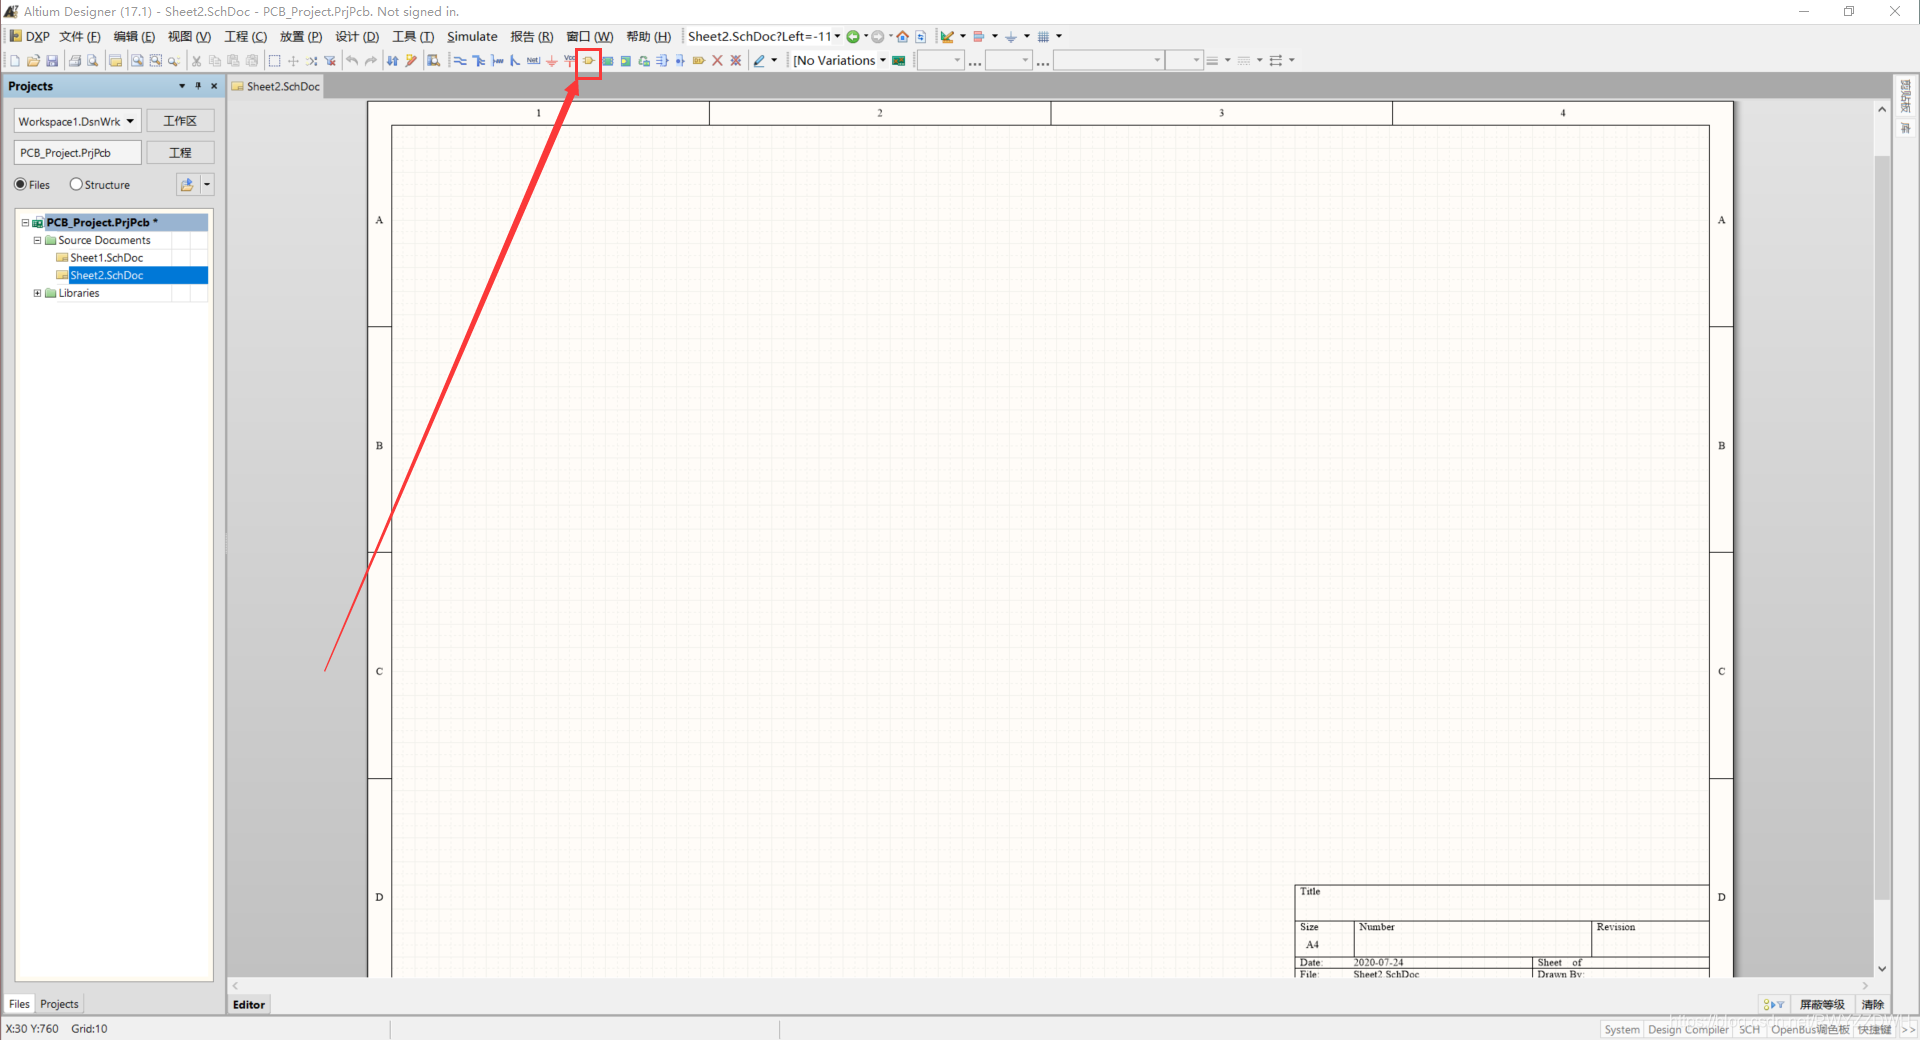This screenshot has height=1040, width=1920.
Task: Click the cross probe icon
Action: [411, 61]
